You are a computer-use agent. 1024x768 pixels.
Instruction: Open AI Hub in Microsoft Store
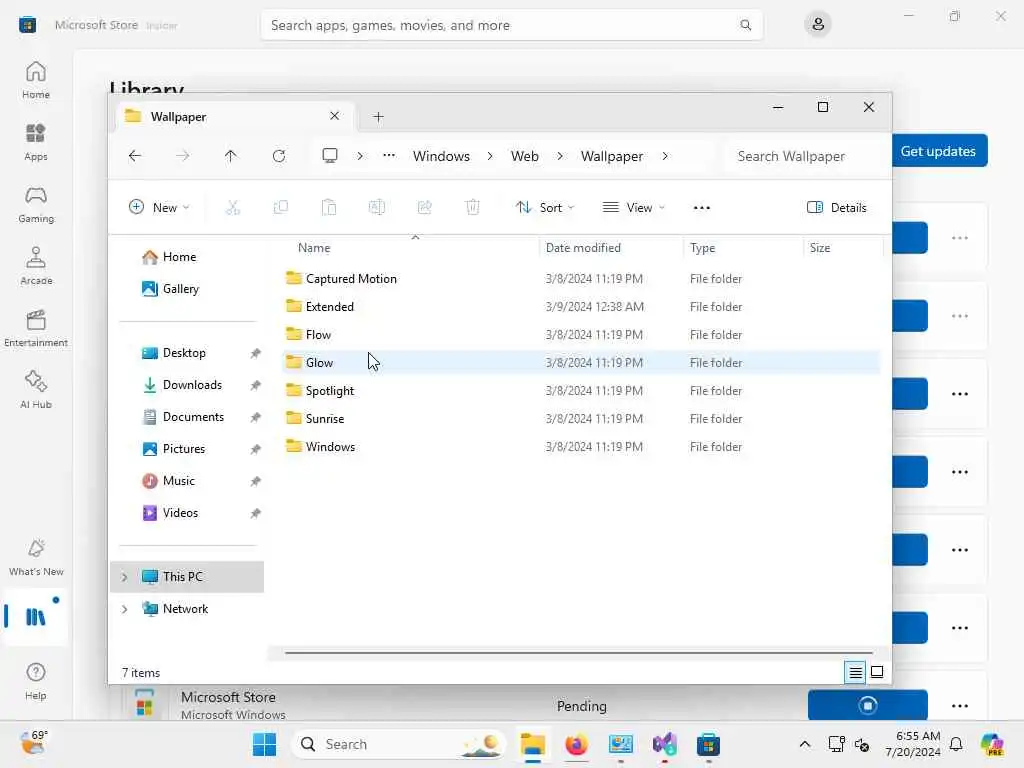35,390
